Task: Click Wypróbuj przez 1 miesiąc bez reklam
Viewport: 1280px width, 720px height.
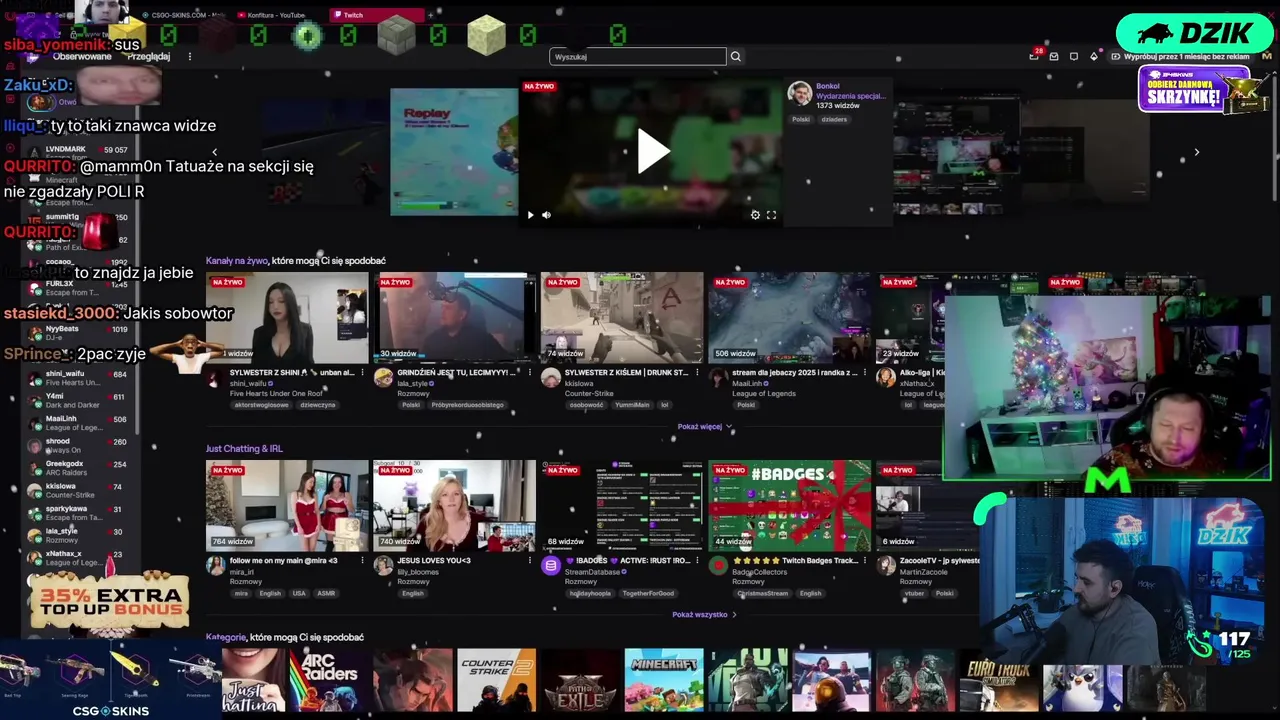Action: click(x=1181, y=57)
